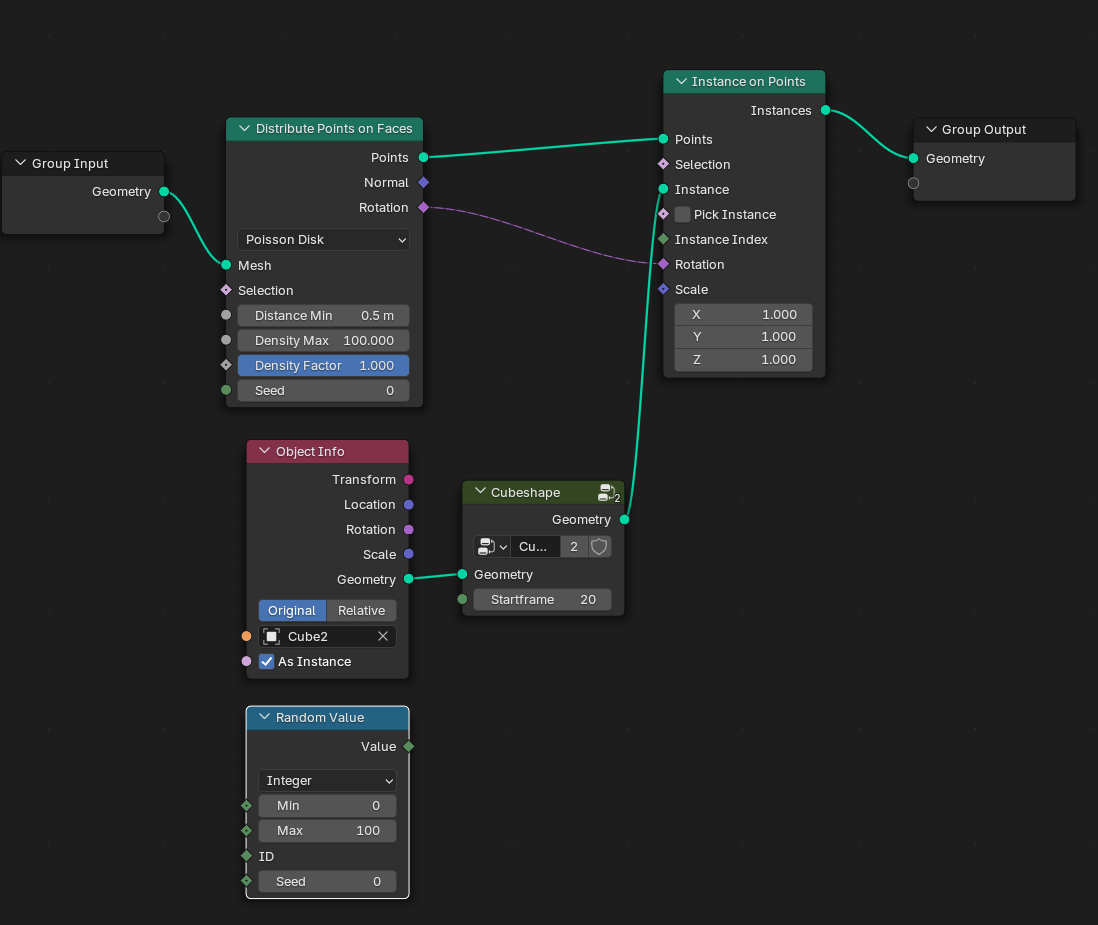
Task: Click the Density Factor slider
Action: (324, 366)
